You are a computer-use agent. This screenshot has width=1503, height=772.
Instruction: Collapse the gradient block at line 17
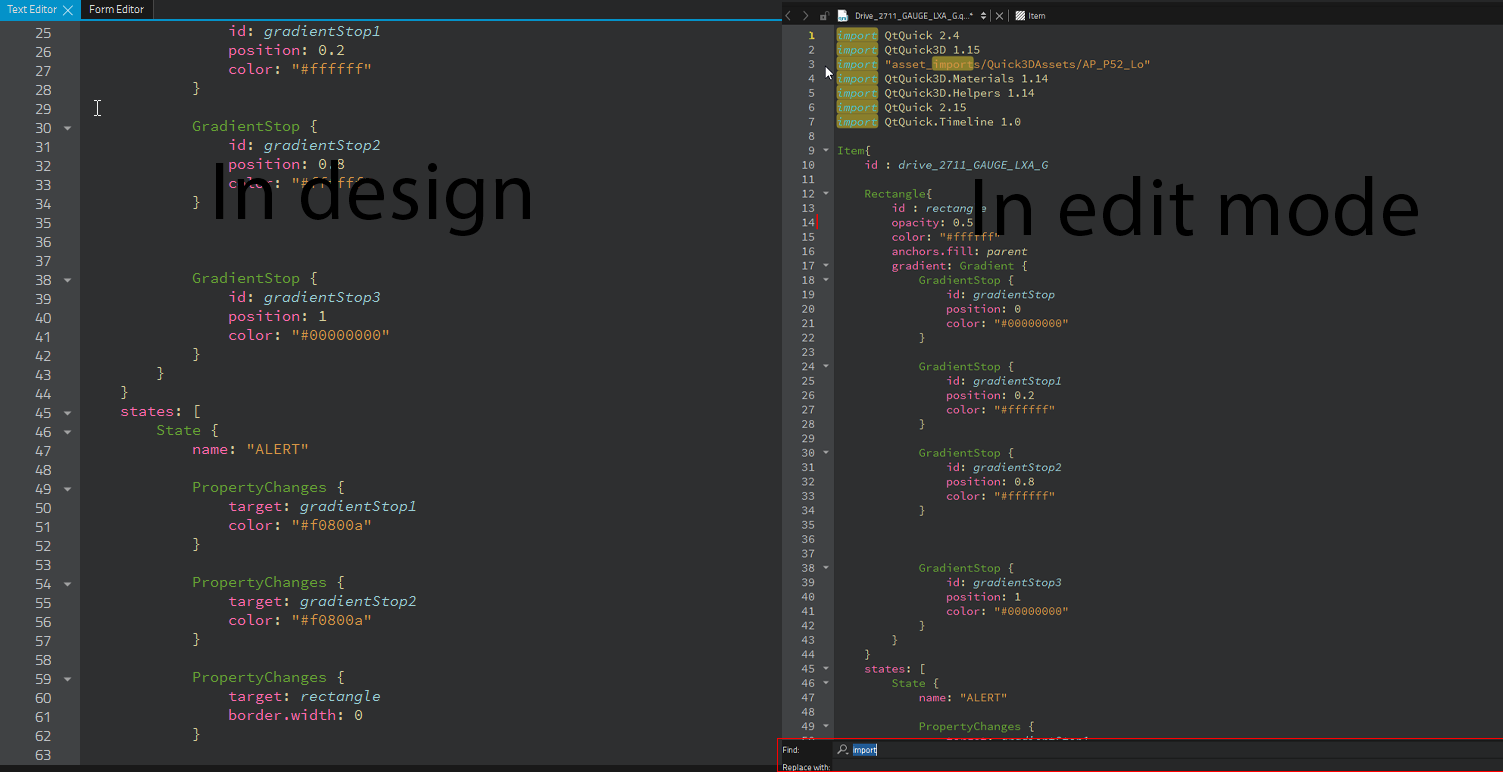click(x=826, y=266)
